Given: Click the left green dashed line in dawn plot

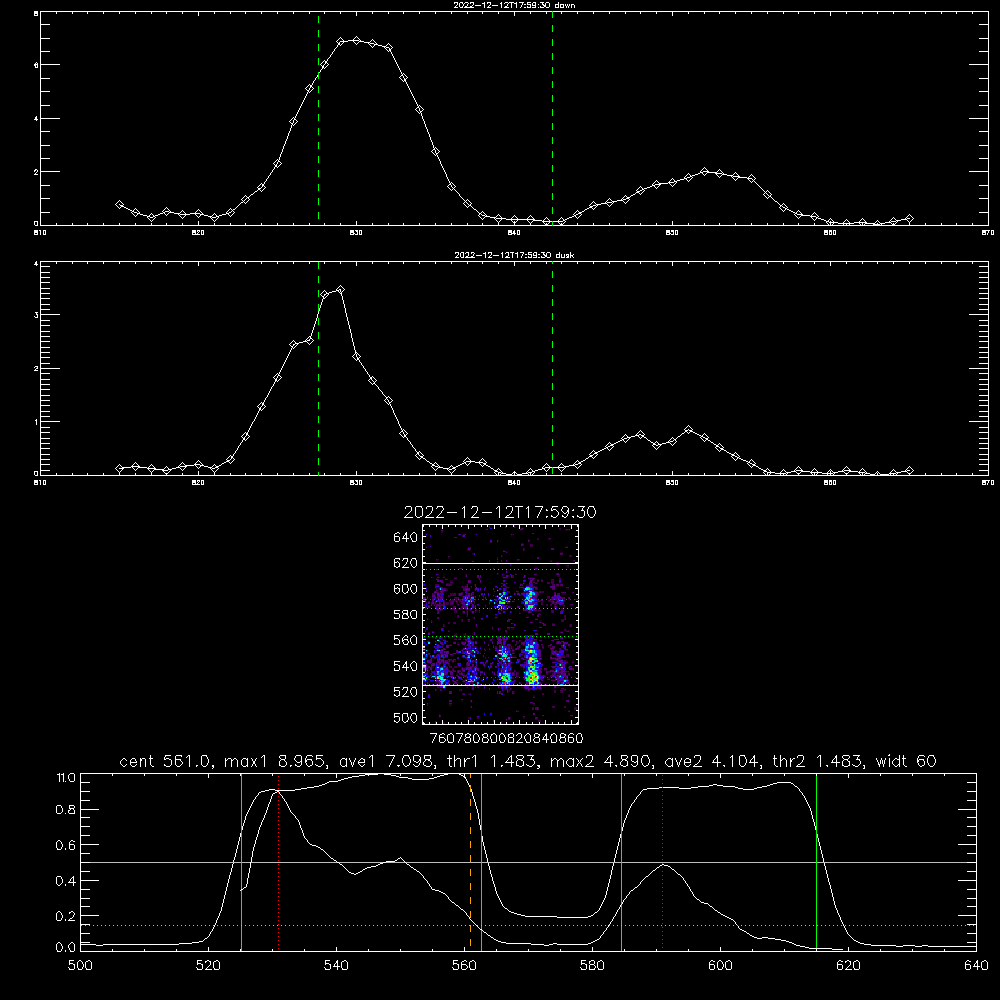Looking at the screenshot, I should pyautogui.click(x=318, y=118).
